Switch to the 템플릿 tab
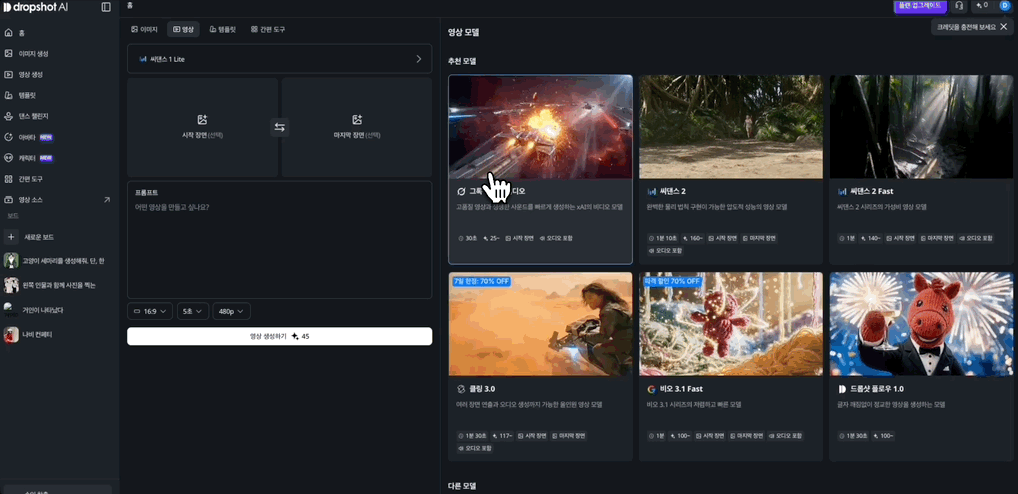 click(x=222, y=30)
